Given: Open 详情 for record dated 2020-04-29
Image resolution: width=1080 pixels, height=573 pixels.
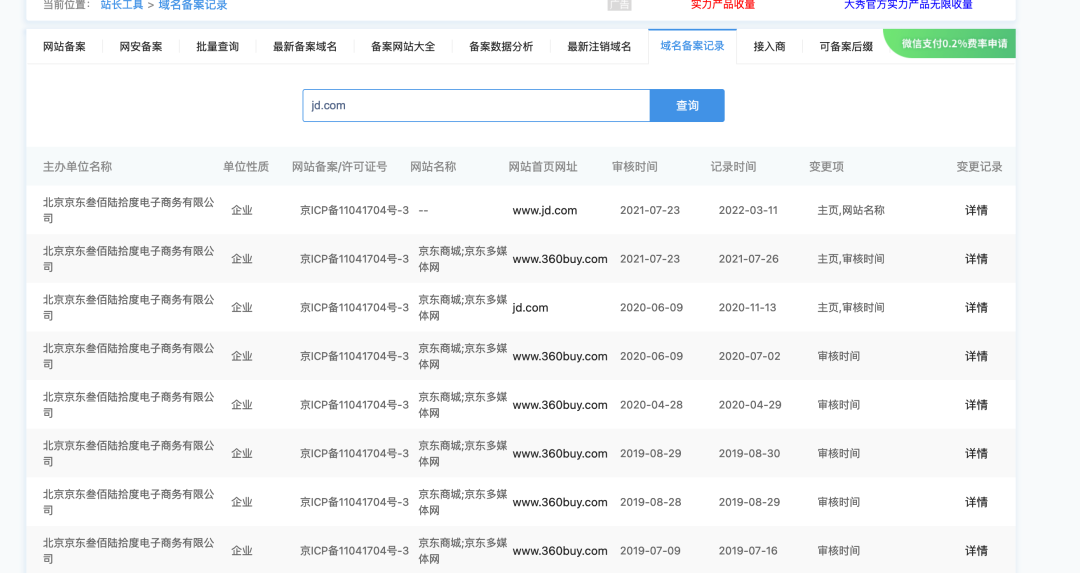Looking at the screenshot, I should click(976, 405).
